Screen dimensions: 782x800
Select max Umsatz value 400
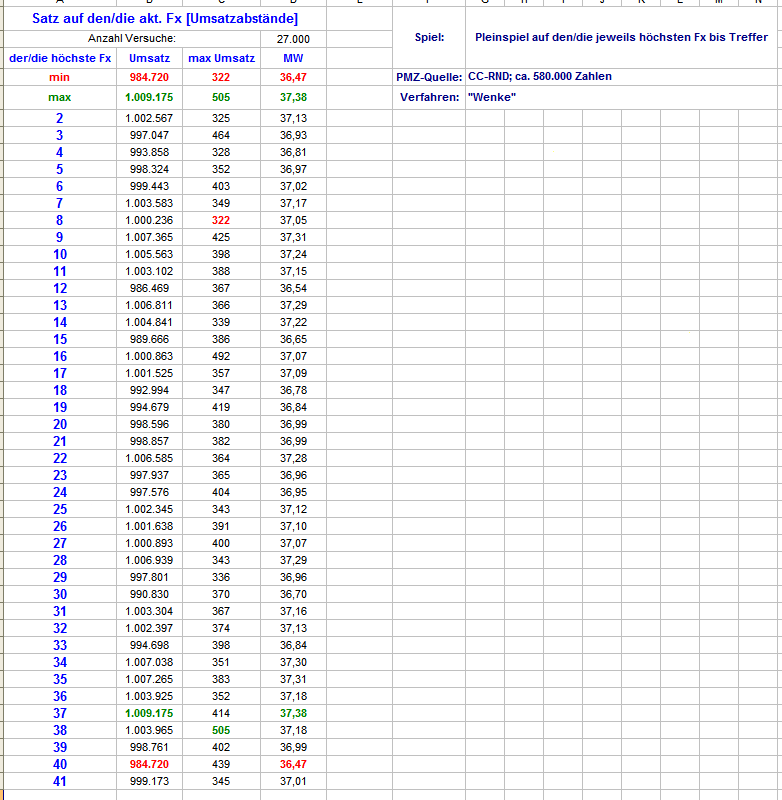221,543
